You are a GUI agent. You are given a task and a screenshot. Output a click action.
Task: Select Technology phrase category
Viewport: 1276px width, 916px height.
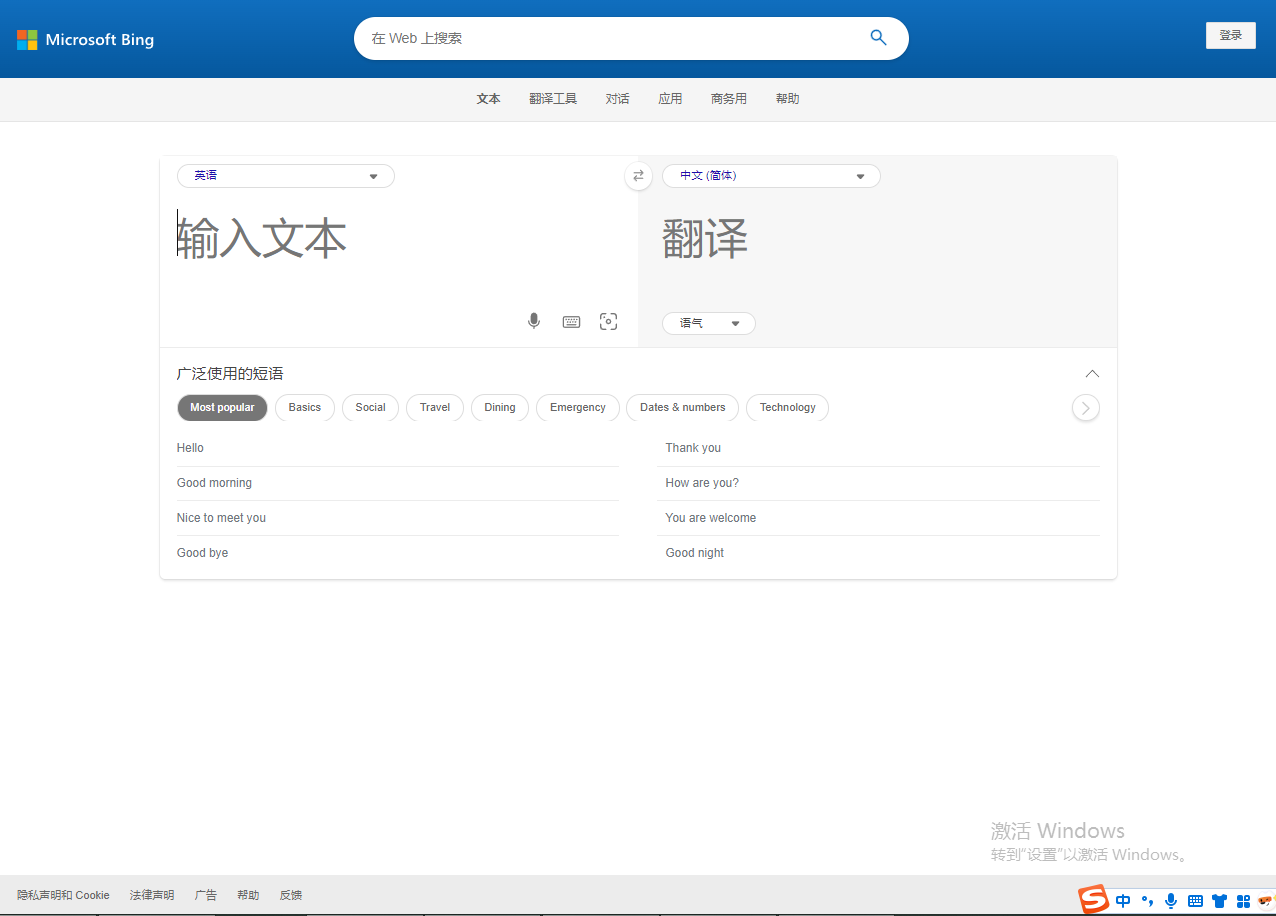click(788, 408)
